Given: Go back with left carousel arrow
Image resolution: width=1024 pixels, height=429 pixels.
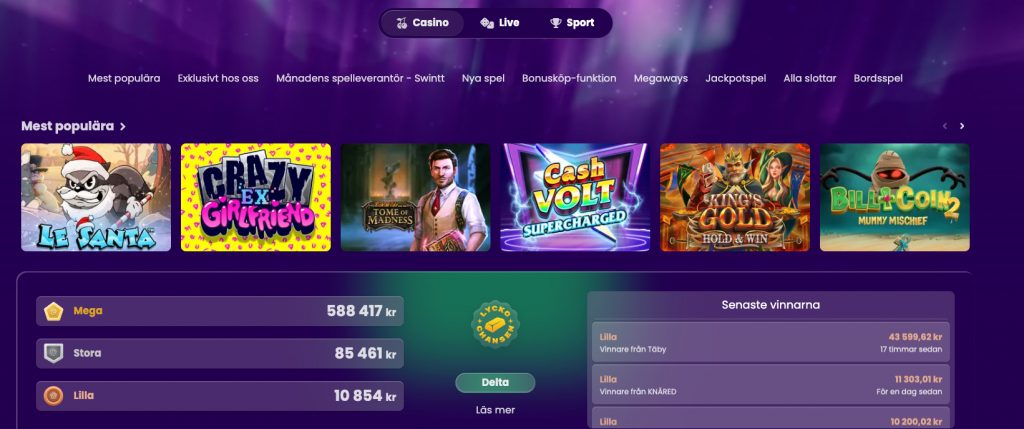Looking at the screenshot, I should pos(944,126).
